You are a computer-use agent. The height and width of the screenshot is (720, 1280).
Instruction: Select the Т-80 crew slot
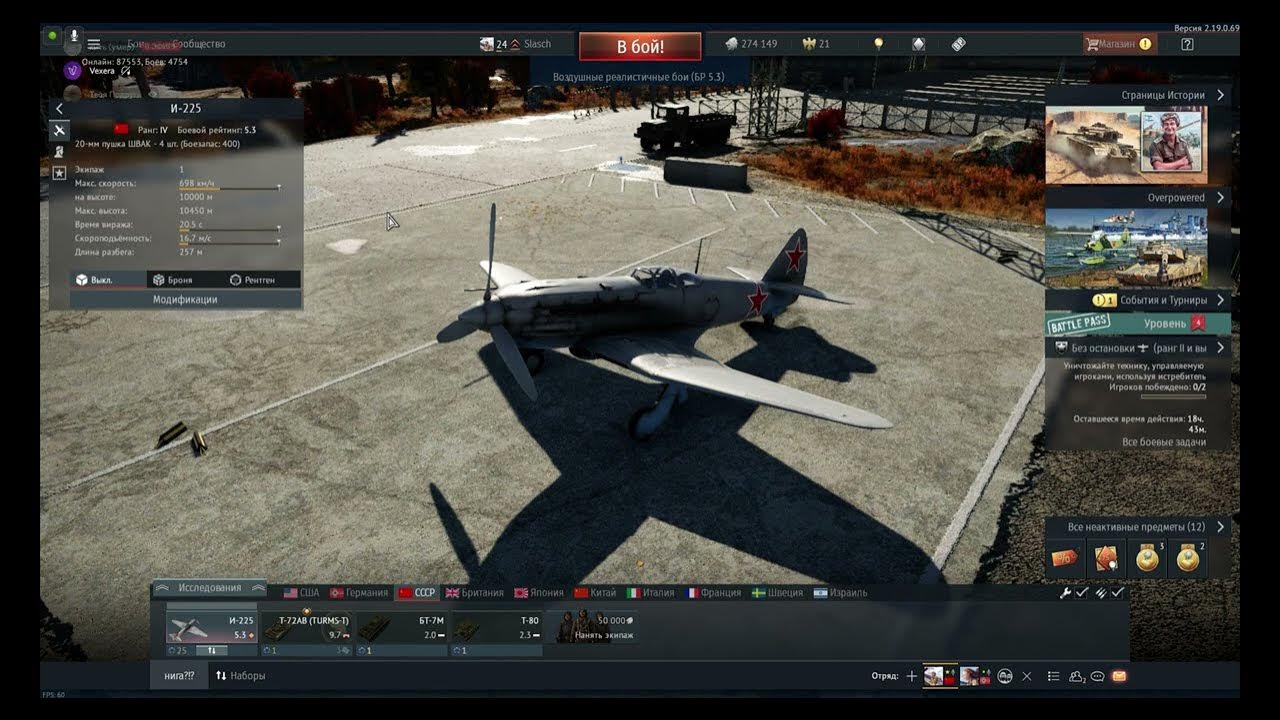tap(496, 629)
